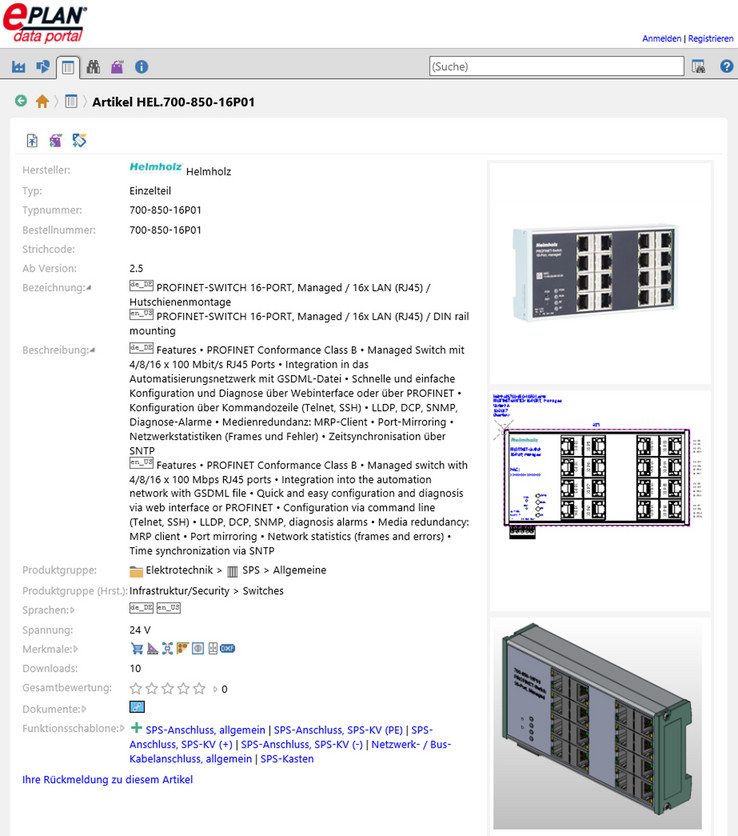This screenshot has width=738, height=836.
Task: Click the EPLAN data portal logo
Action: click(x=45, y=23)
